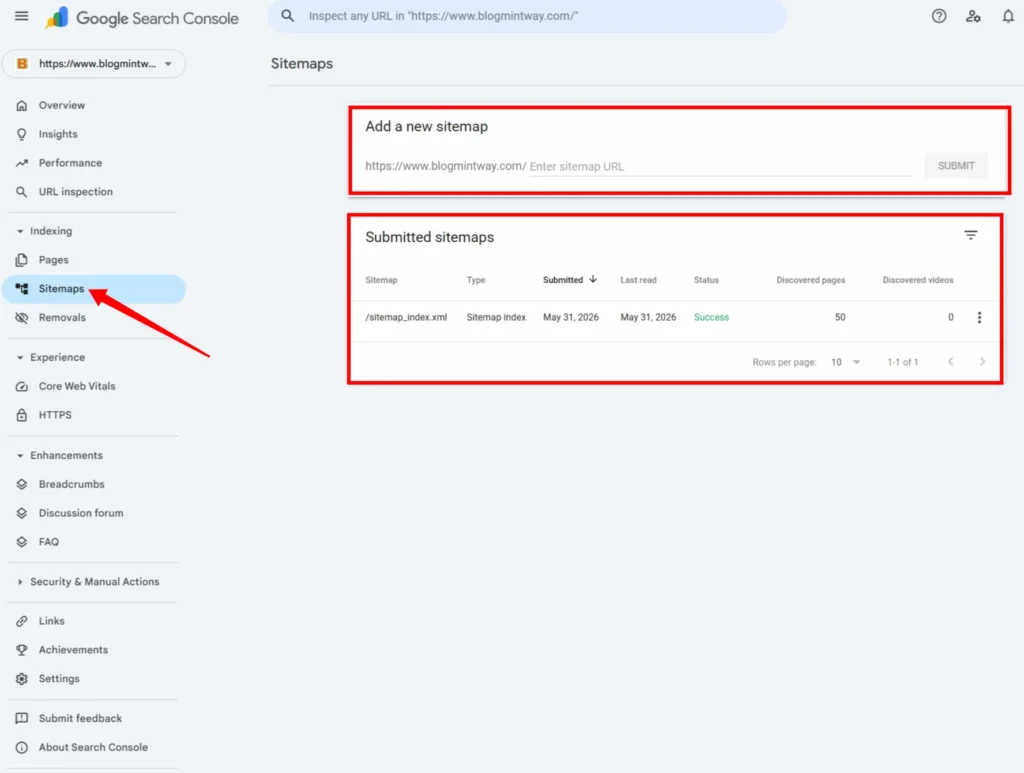1024x773 pixels.
Task: Click the search magnifier icon in URL bar
Action: tap(287, 16)
